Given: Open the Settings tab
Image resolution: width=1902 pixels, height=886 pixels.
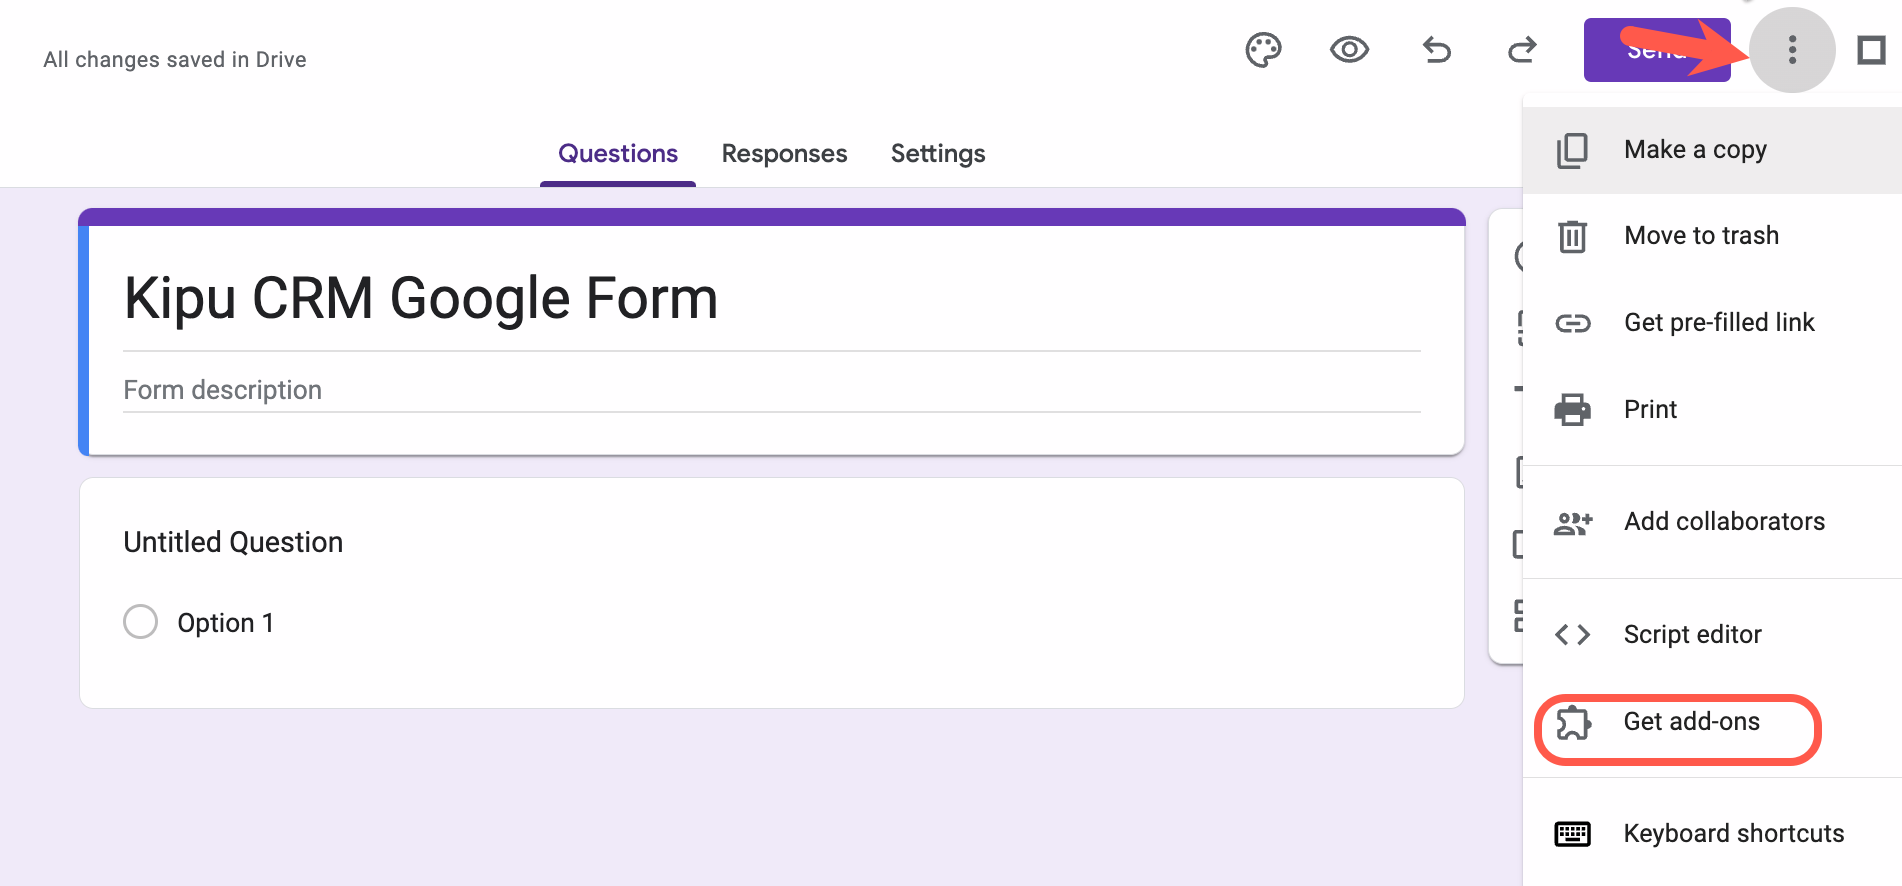Looking at the screenshot, I should pyautogui.click(x=937, y=153).
